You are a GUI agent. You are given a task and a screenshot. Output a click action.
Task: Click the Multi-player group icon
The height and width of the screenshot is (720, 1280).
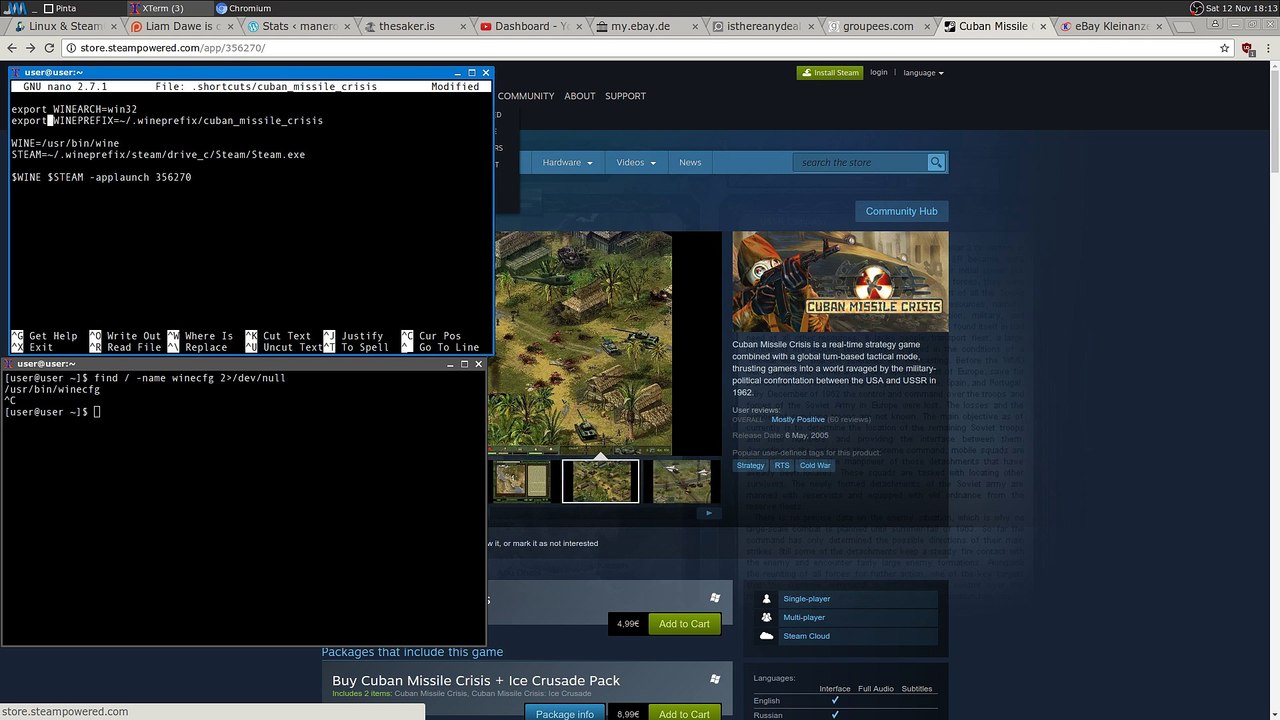coord(766,617)
